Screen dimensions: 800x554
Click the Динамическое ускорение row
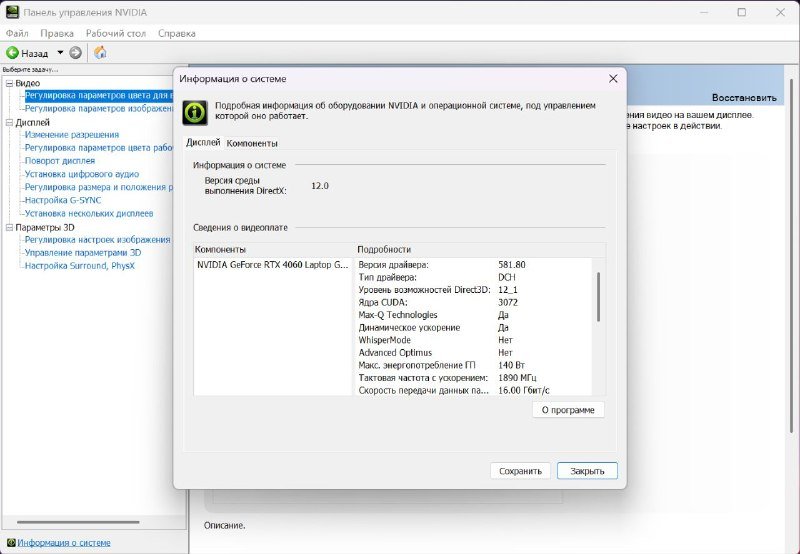[x=474, y=328]
